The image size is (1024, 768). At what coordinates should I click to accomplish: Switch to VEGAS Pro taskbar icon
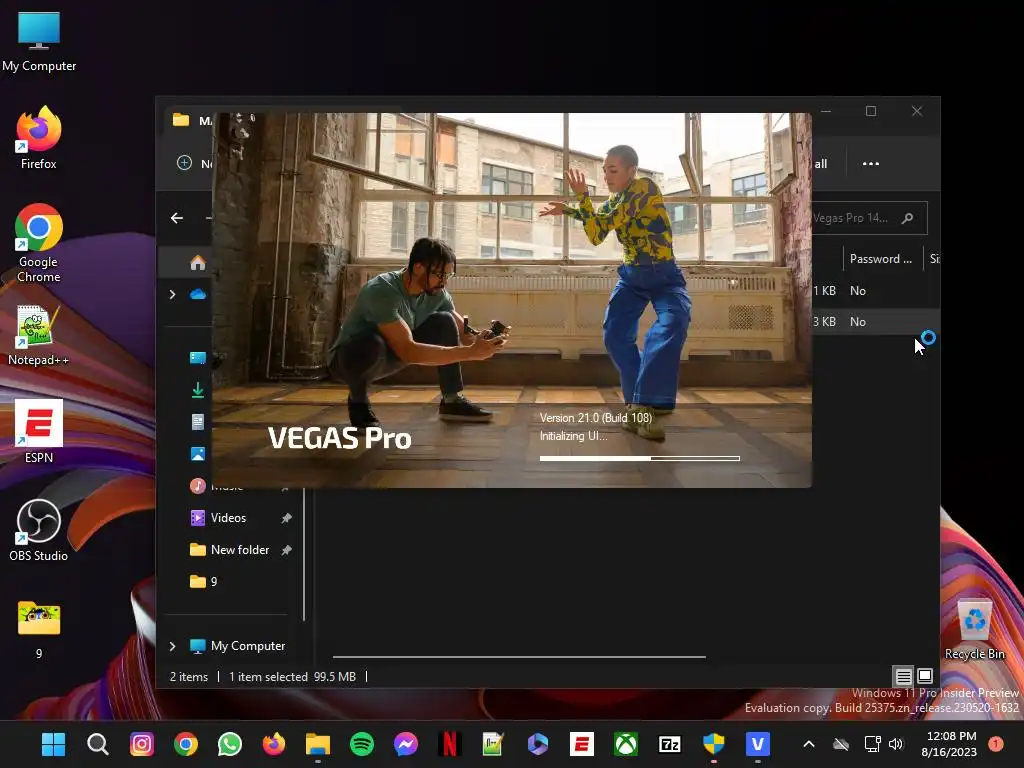coord(758,744)
